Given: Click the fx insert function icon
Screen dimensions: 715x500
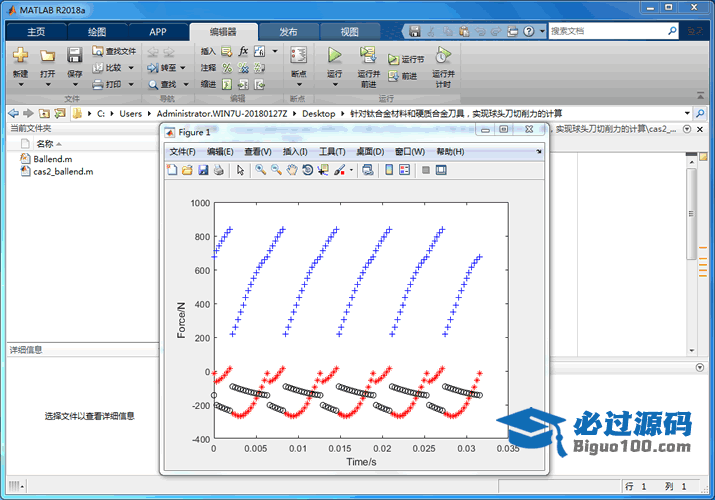Looking at the screenshot, I should point(244,51).
